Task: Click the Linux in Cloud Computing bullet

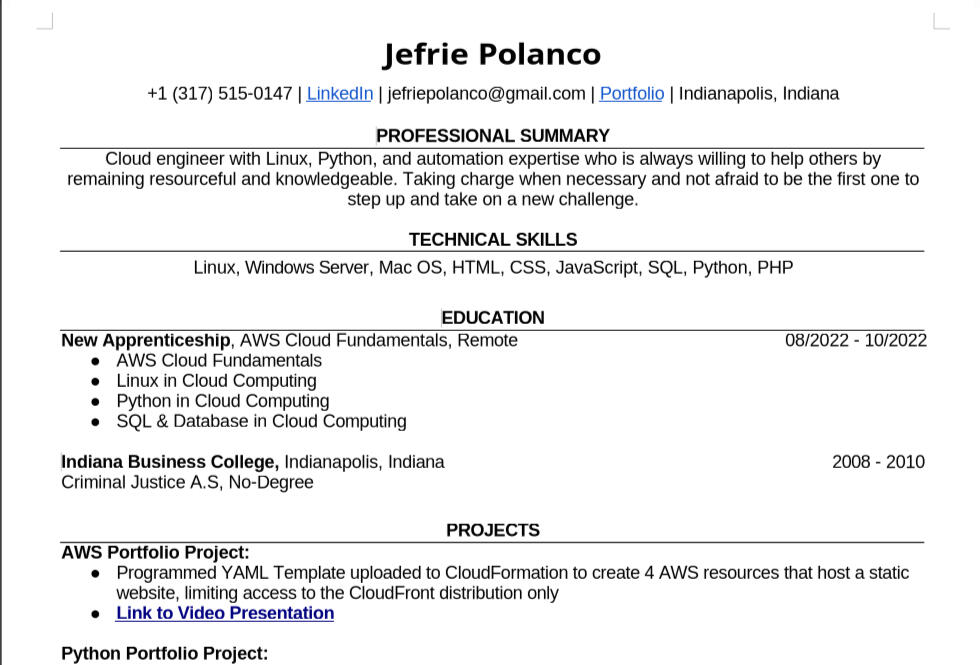Action: point(216,381)
